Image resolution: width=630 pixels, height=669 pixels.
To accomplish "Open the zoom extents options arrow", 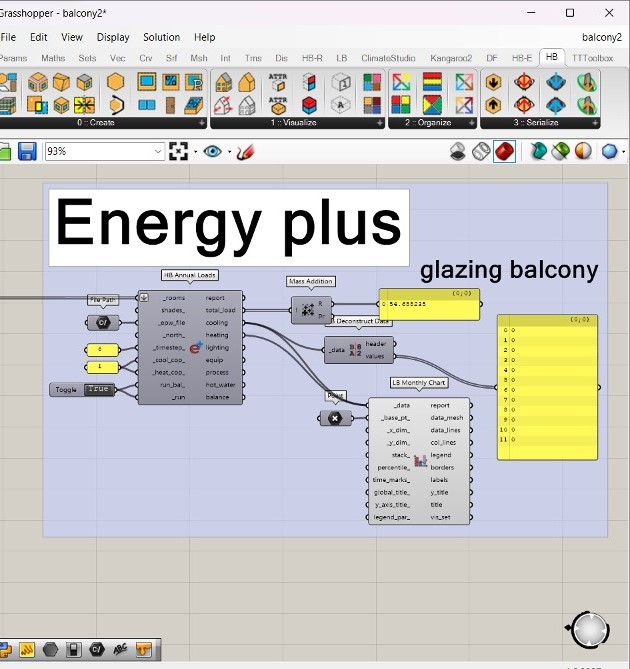I will pyautogui.click(x=195, y=152).
